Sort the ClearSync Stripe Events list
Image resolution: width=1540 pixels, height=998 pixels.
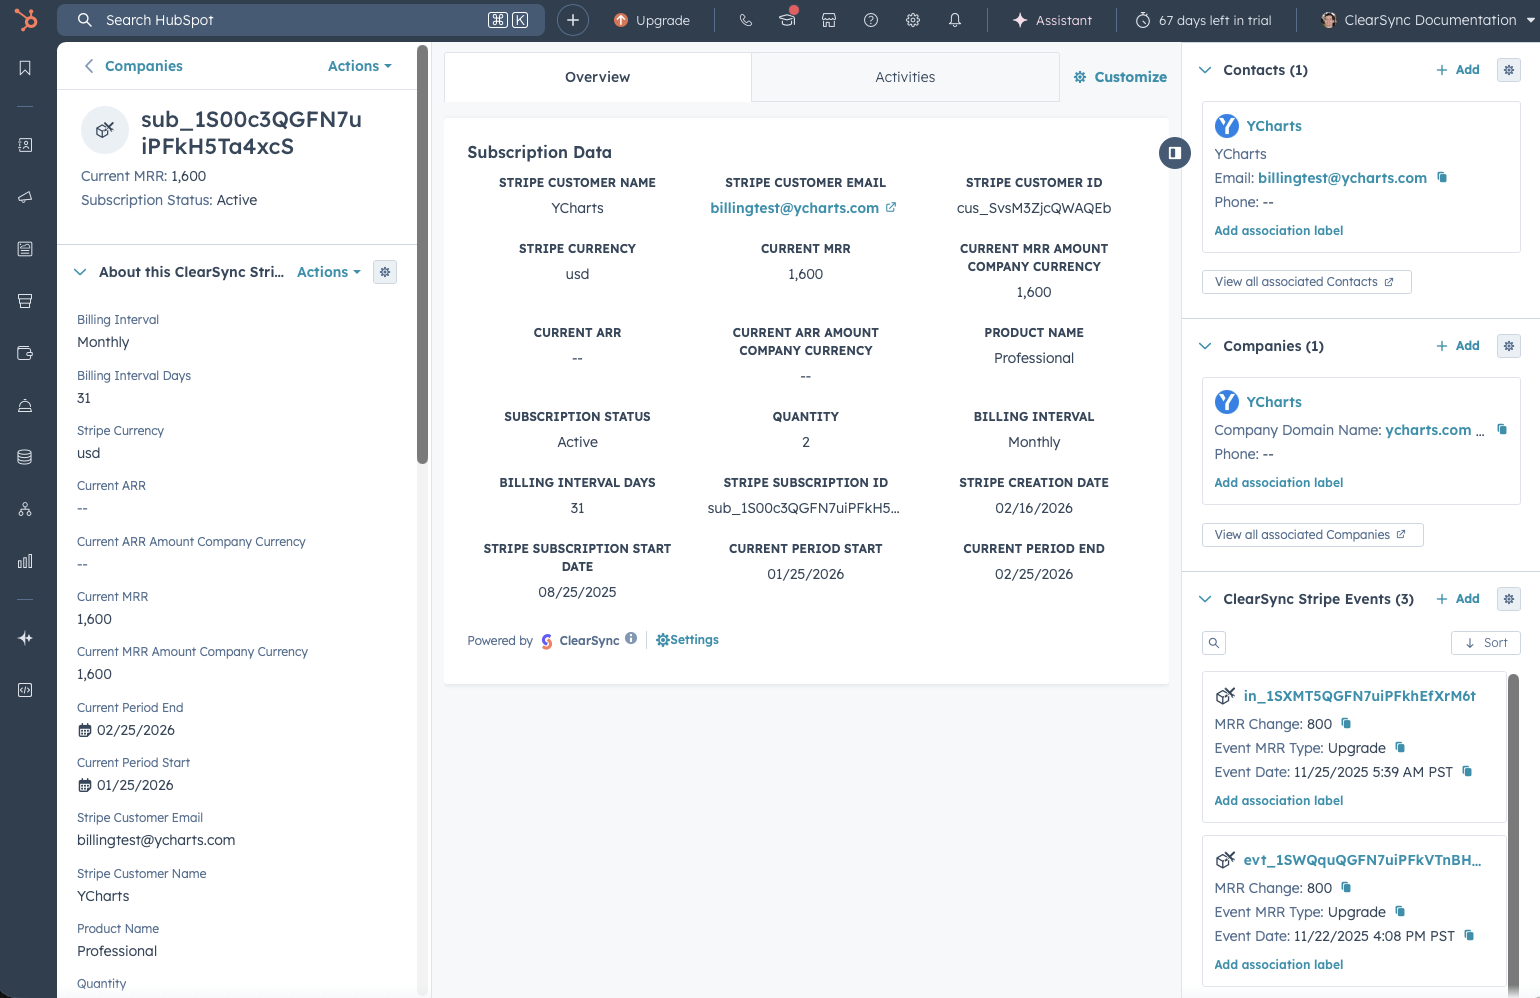pyautogui.click(x=1485, y=643)
